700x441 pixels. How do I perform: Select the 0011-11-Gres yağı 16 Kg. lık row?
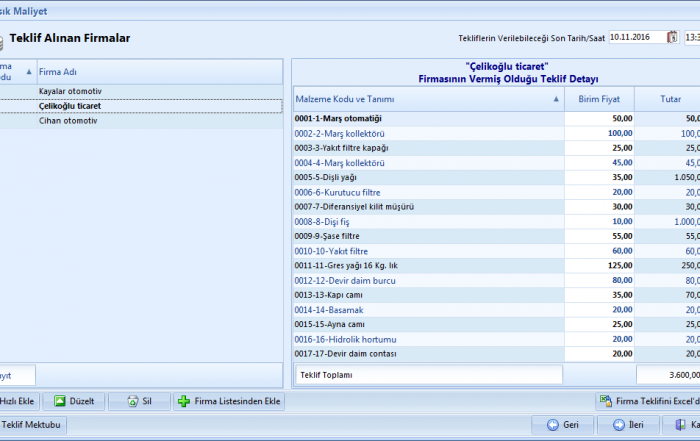click(x=428, y=265)
